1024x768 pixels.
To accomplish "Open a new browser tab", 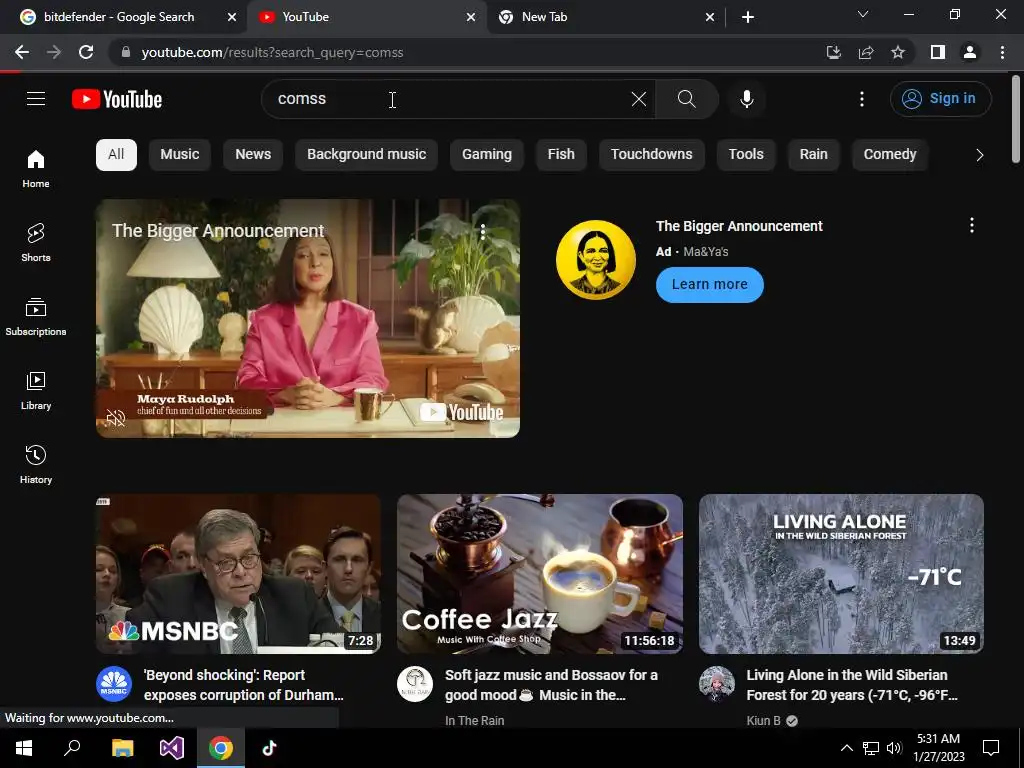I will point(748,17).
